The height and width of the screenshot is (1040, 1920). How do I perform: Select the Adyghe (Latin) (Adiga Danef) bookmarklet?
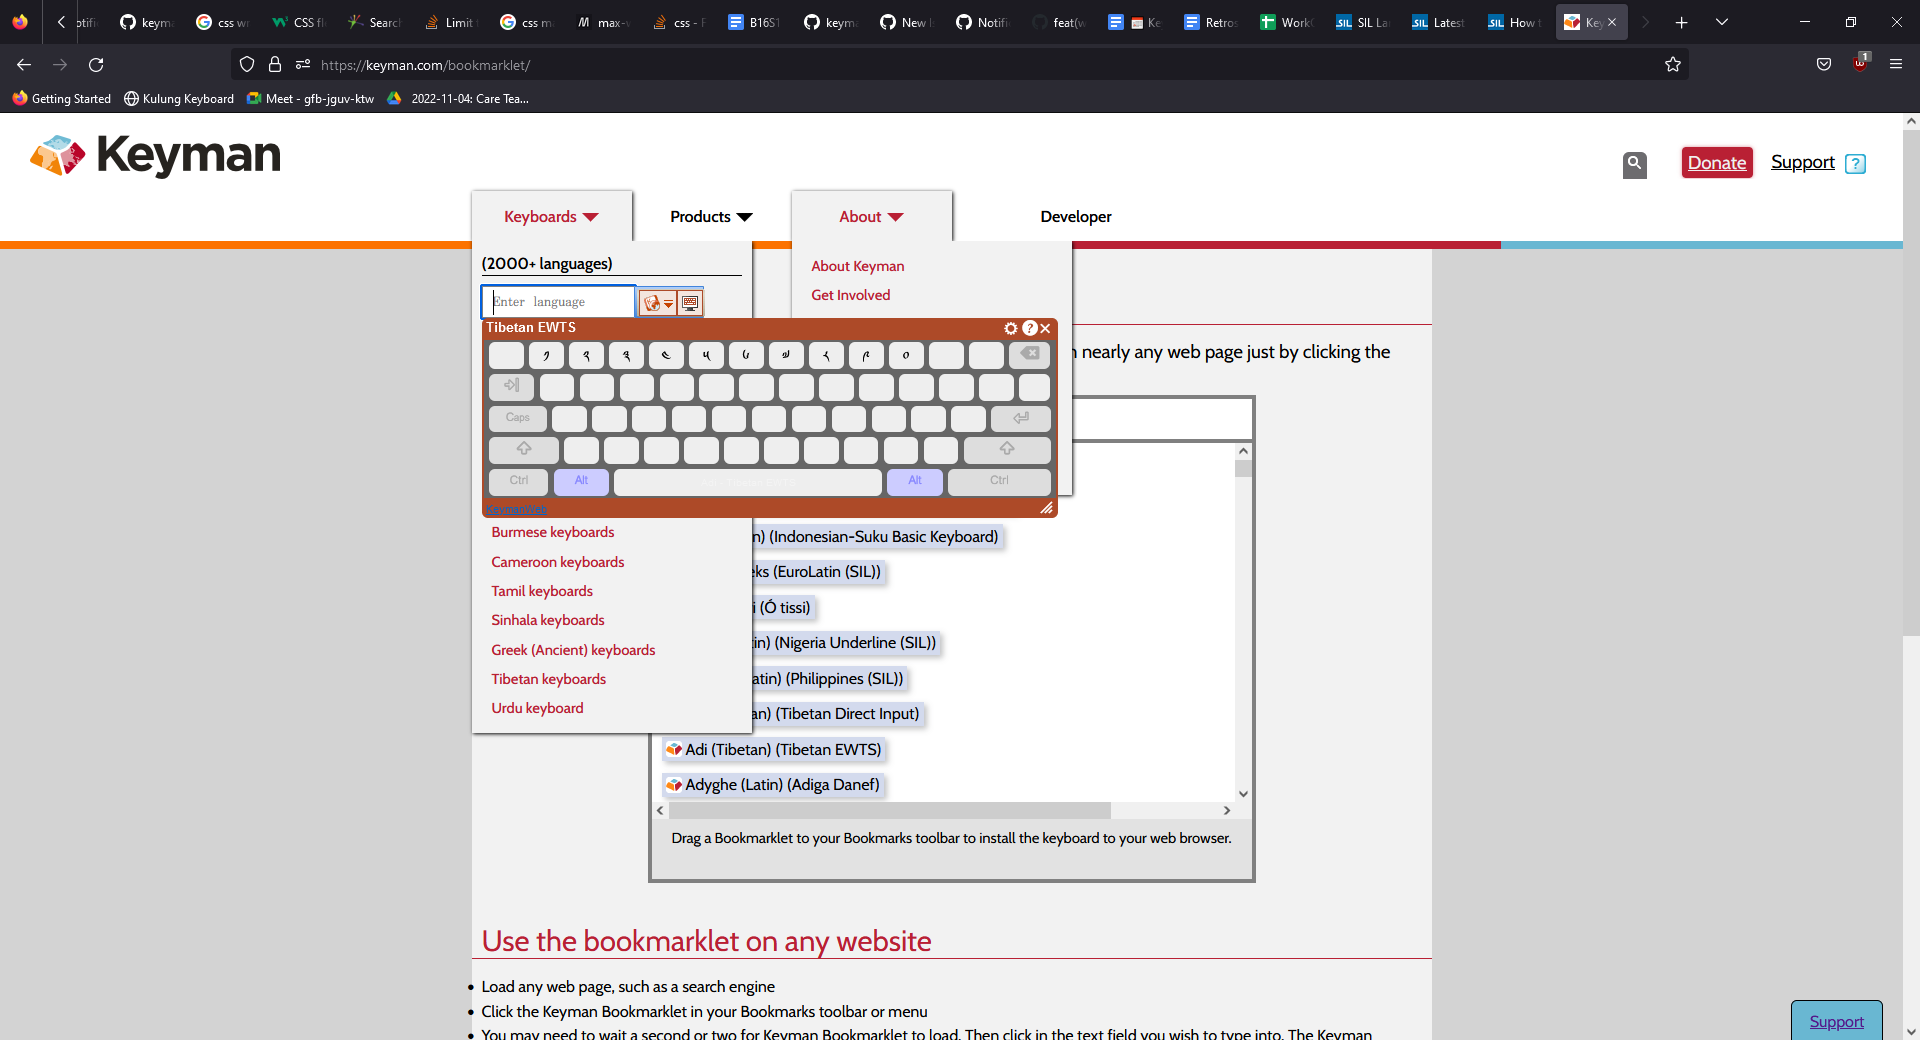point(772,785)
